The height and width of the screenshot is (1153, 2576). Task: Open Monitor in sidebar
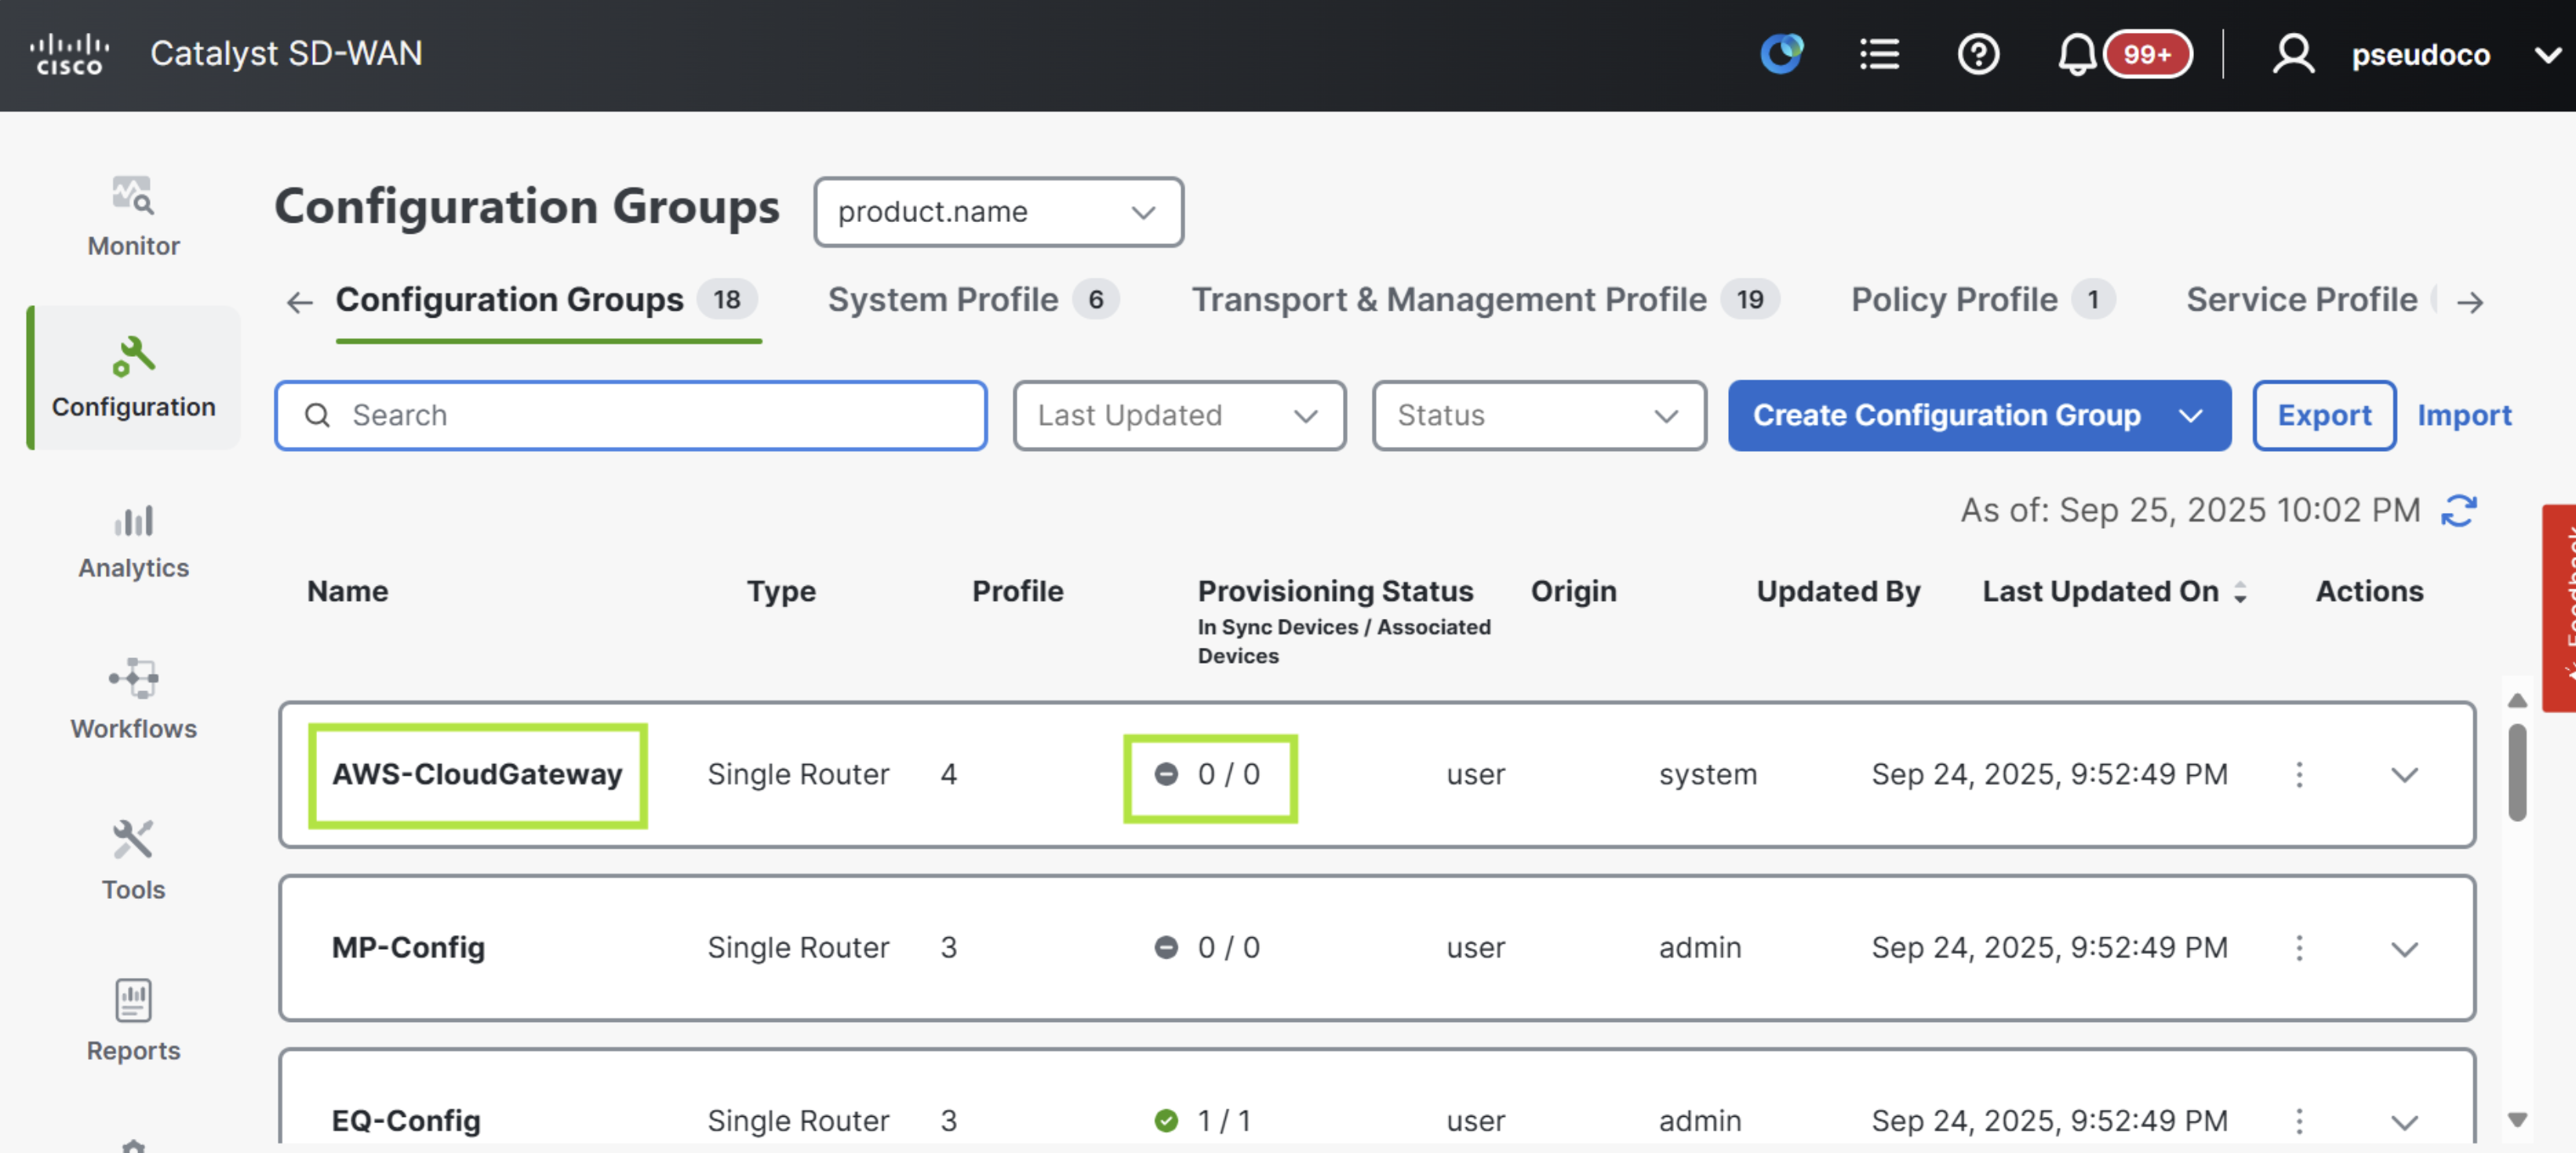click(133, 217)
